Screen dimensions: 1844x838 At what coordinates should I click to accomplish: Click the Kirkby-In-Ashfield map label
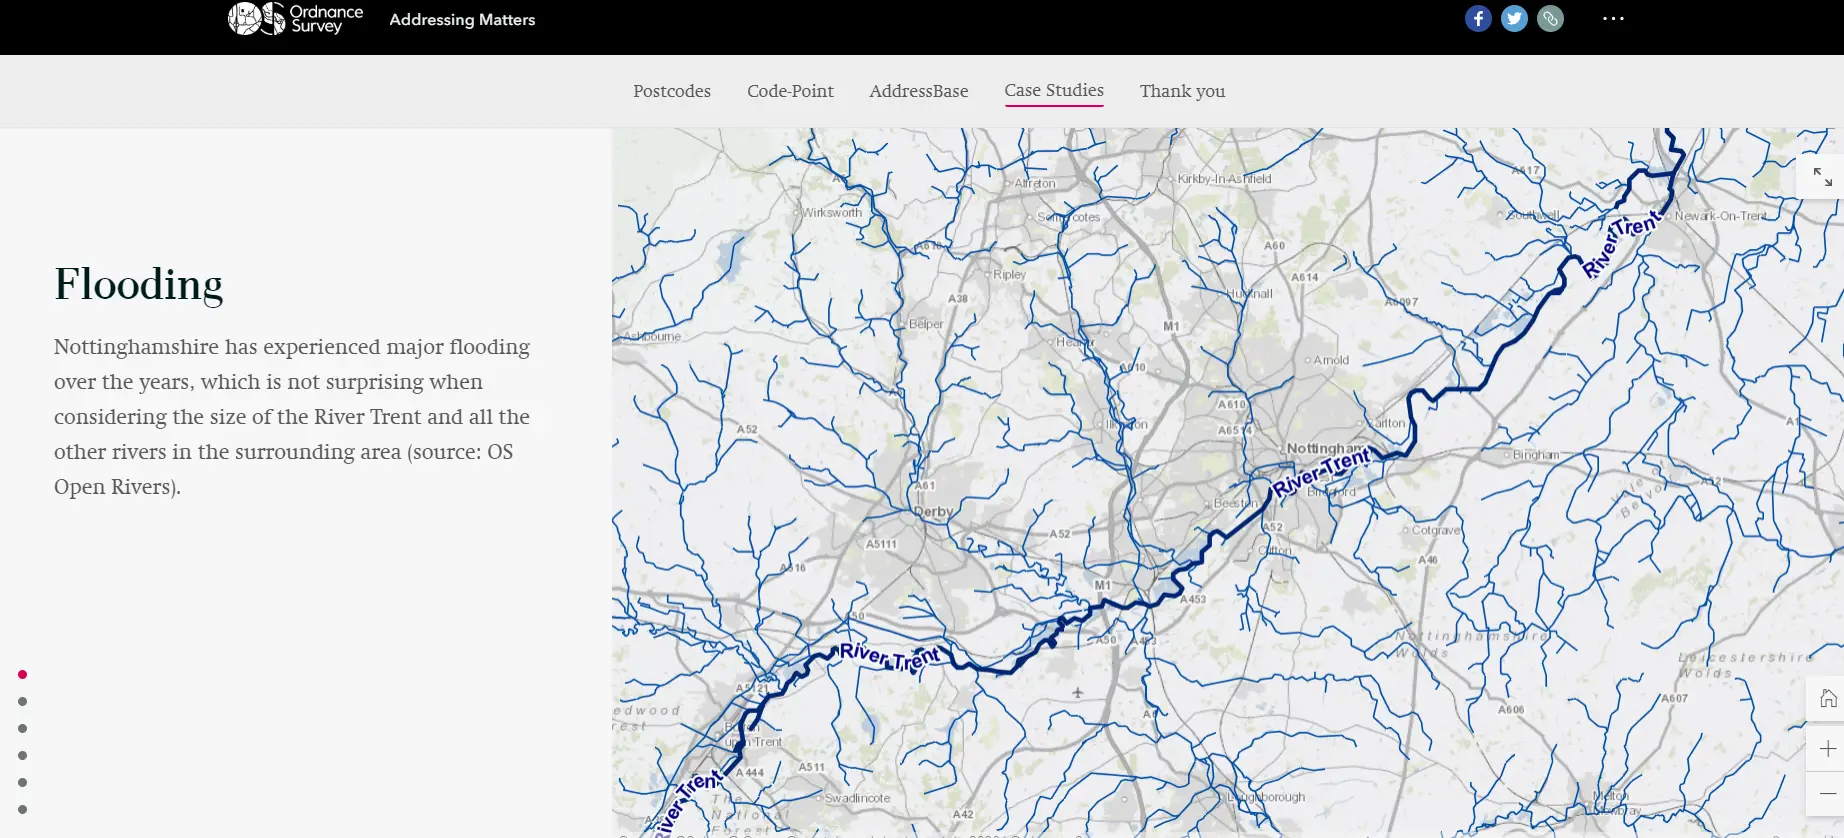tap(1224, 179)
